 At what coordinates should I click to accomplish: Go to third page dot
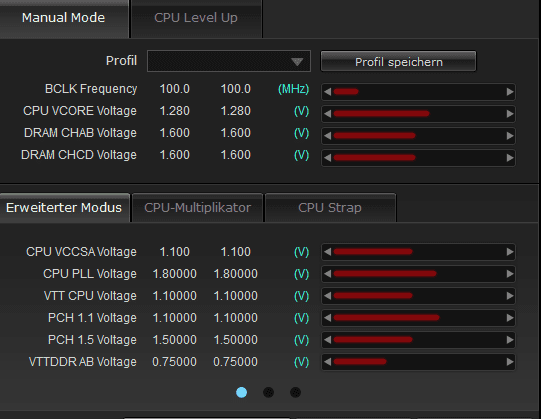click(x=295, y=392)
